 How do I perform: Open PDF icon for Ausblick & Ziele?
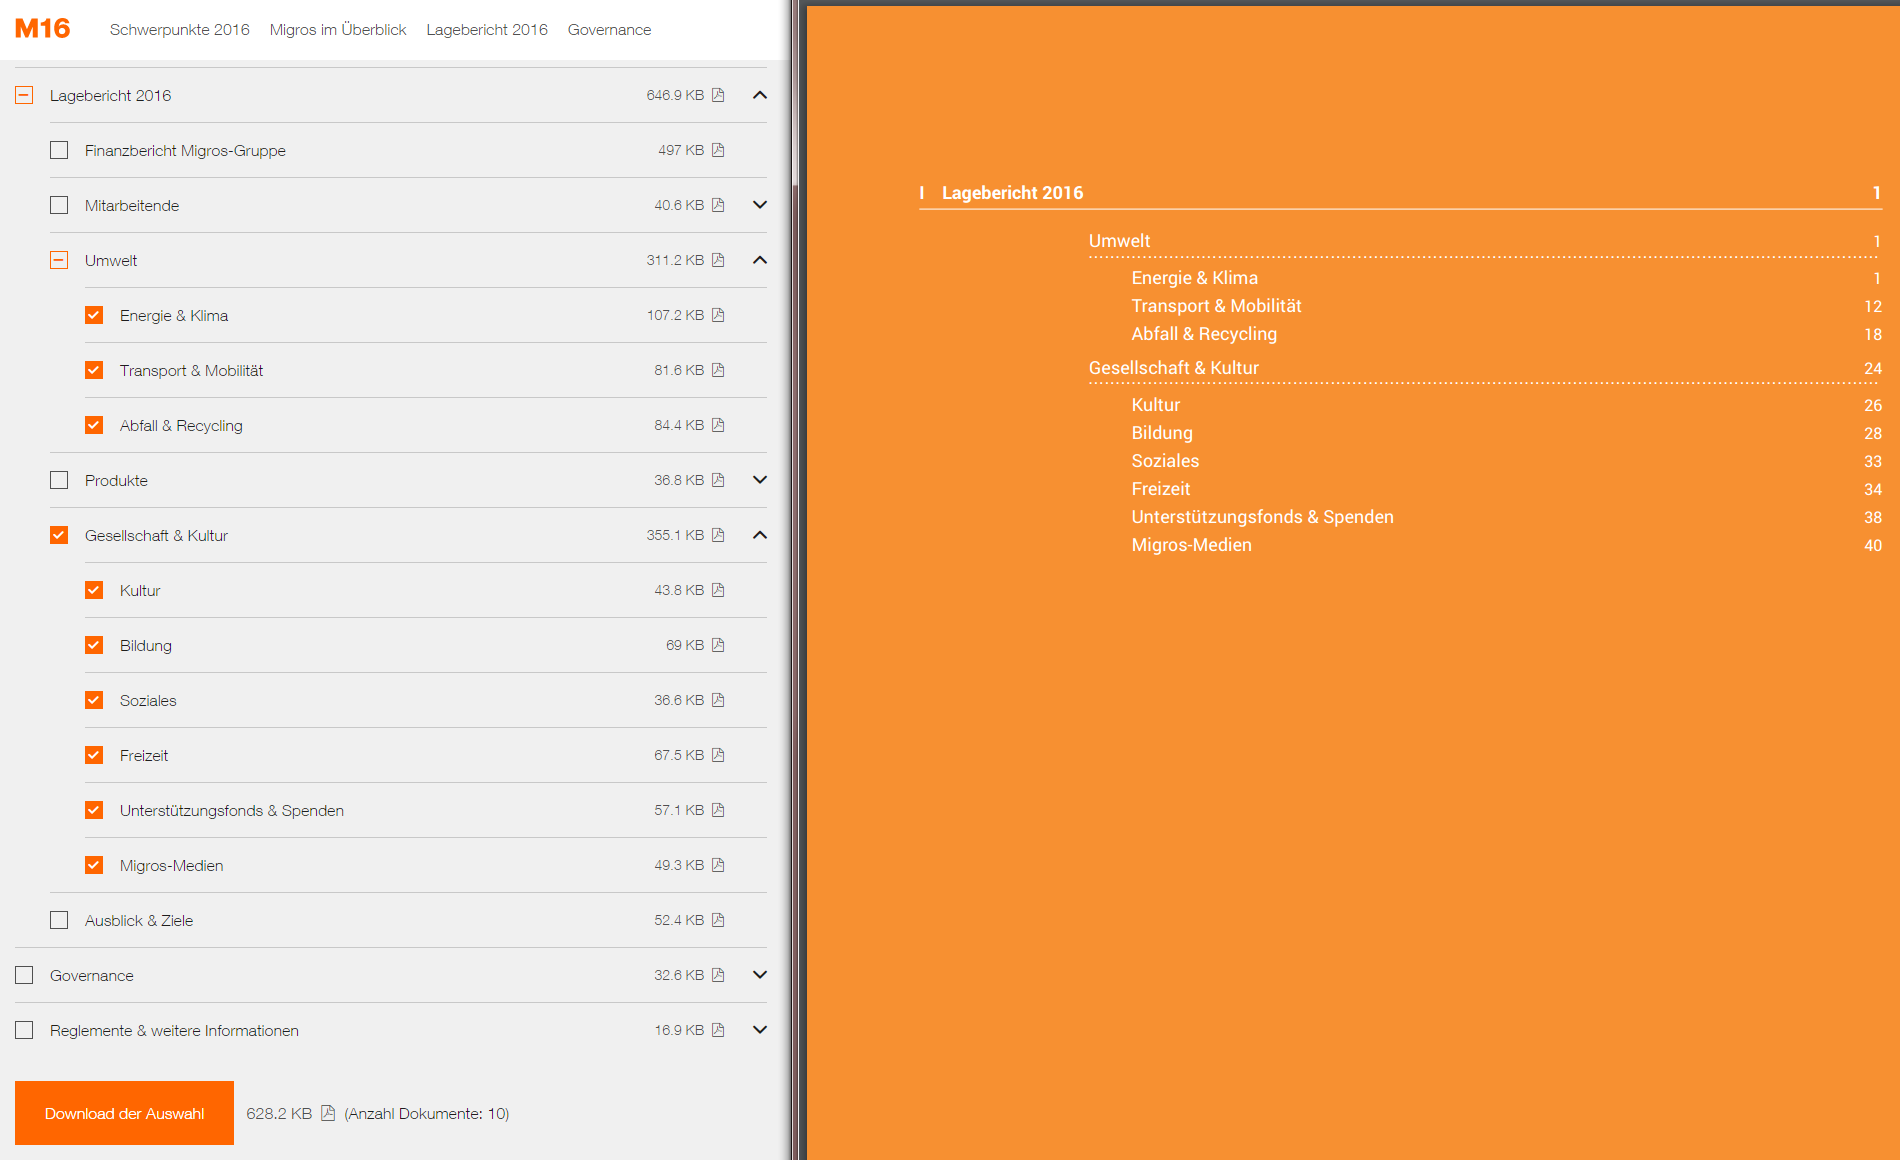(718, 920)
